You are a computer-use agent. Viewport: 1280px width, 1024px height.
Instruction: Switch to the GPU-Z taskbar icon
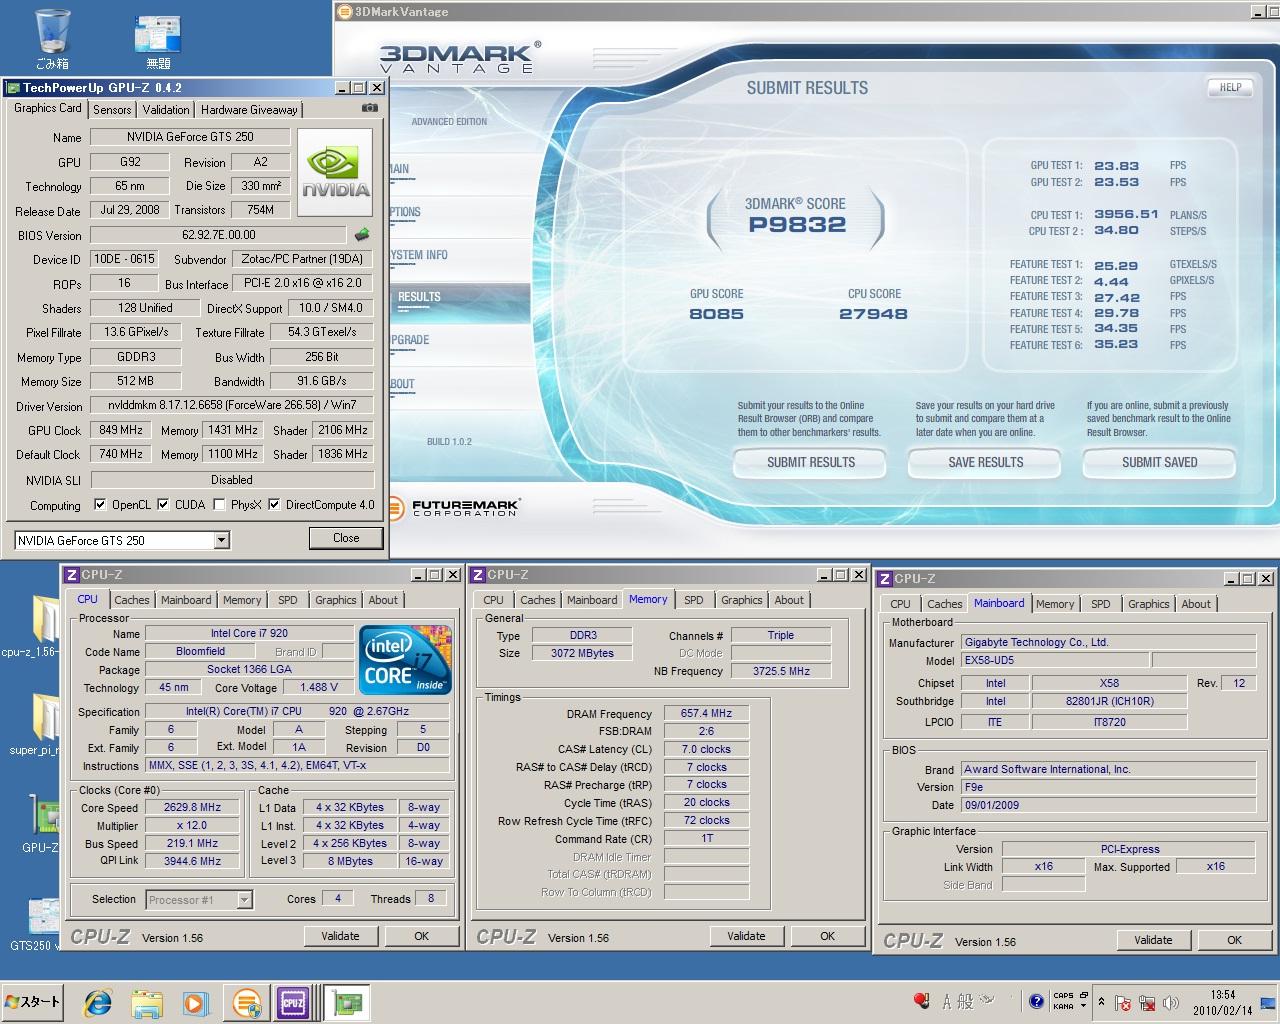346,1002
